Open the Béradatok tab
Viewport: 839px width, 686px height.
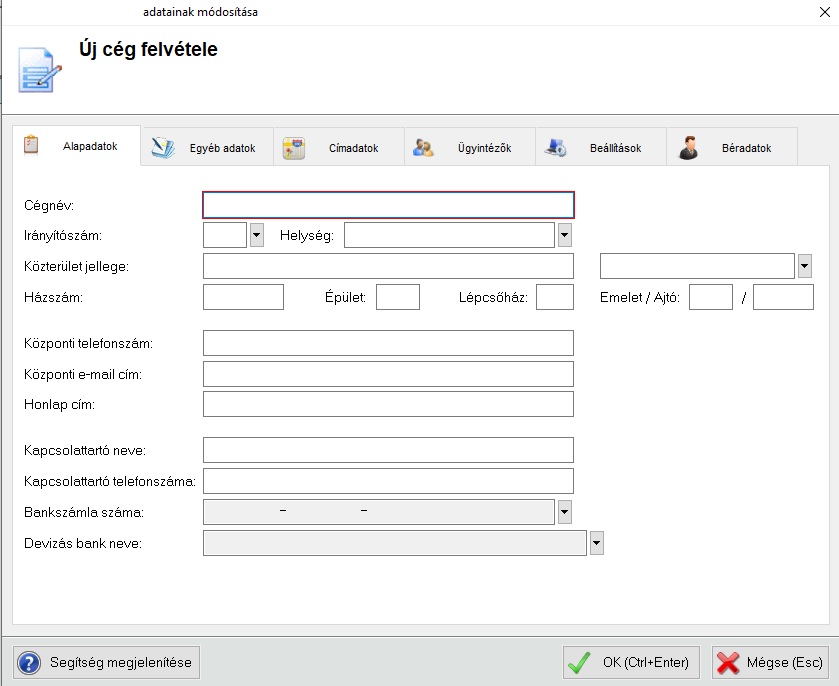point(746,148)
